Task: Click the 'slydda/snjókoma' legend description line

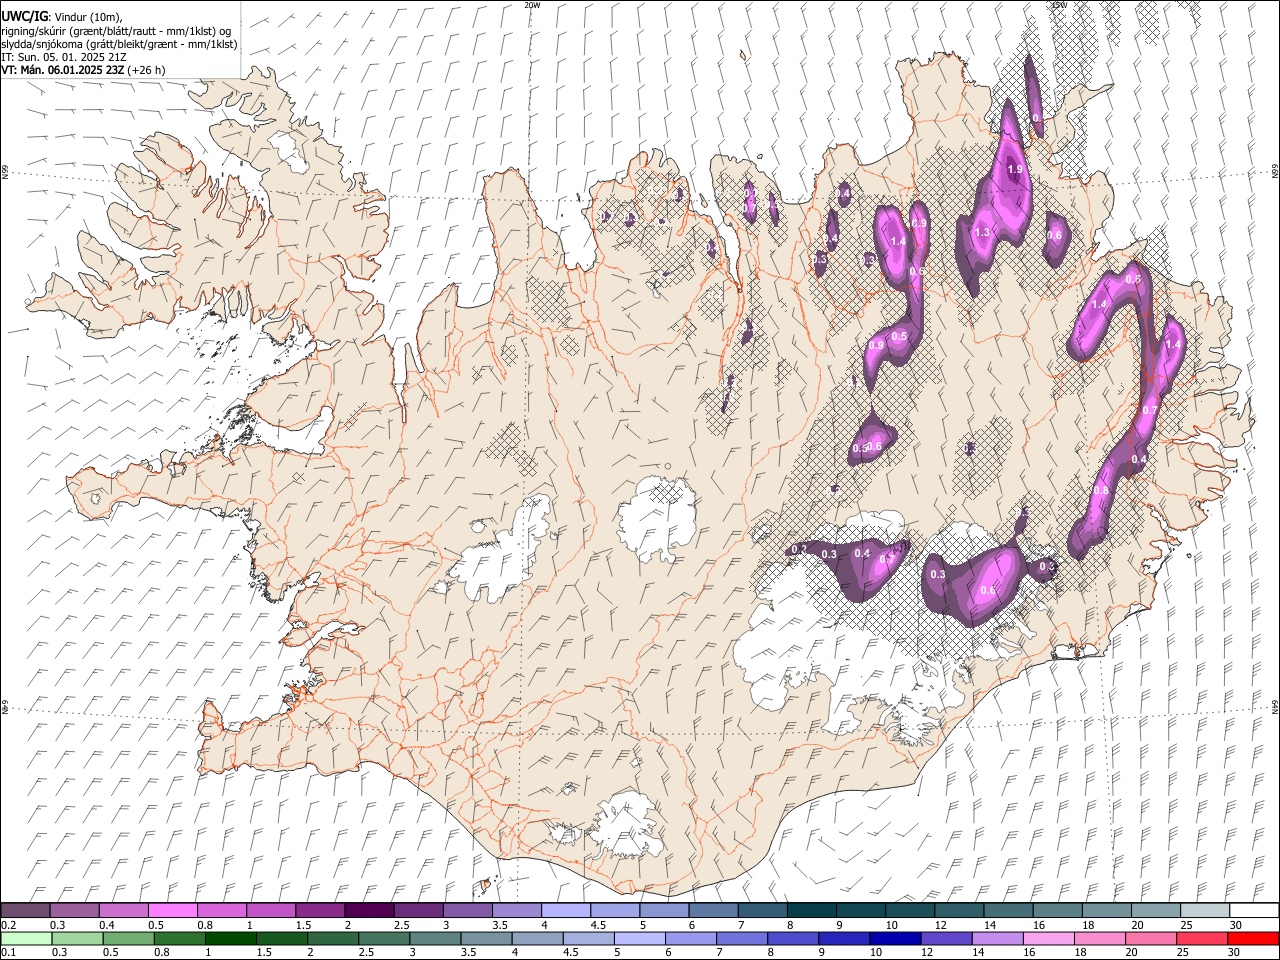Action: [119, 44]
